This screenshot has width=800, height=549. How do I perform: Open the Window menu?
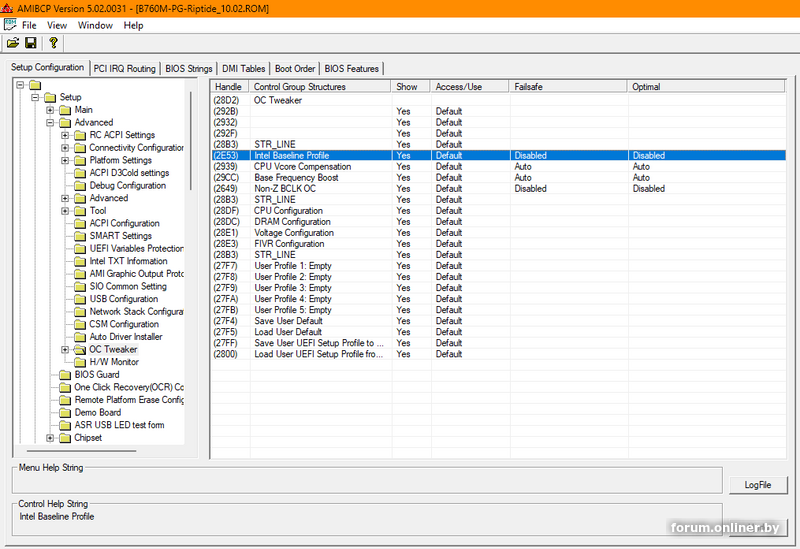click(x=95, y=25)
